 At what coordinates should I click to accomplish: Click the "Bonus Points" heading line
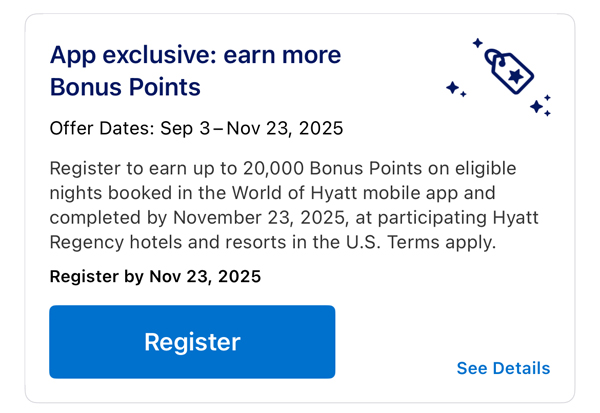coord(125,87)
